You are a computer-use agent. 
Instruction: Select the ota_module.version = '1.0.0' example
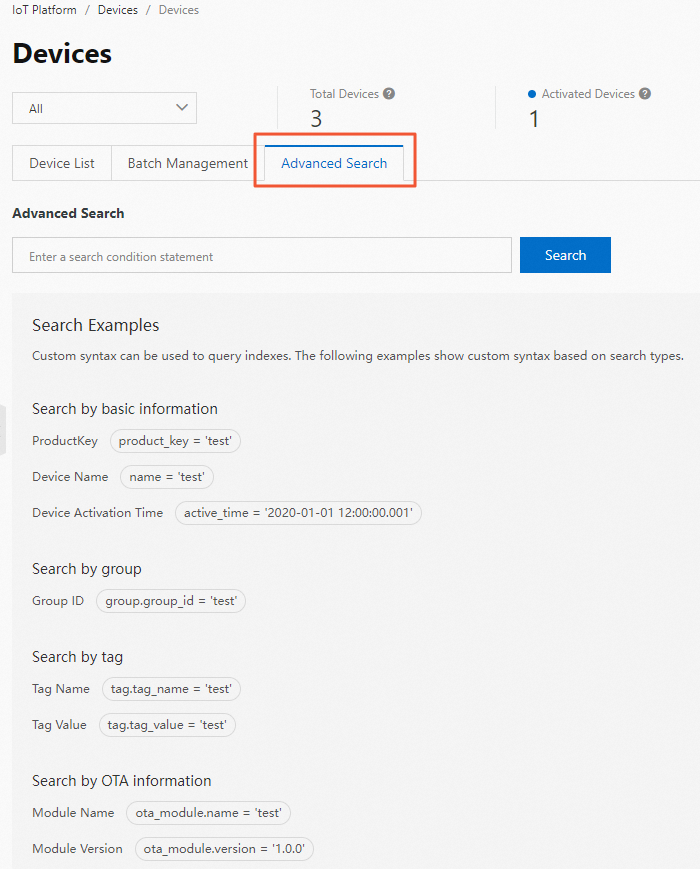(223, 849)
